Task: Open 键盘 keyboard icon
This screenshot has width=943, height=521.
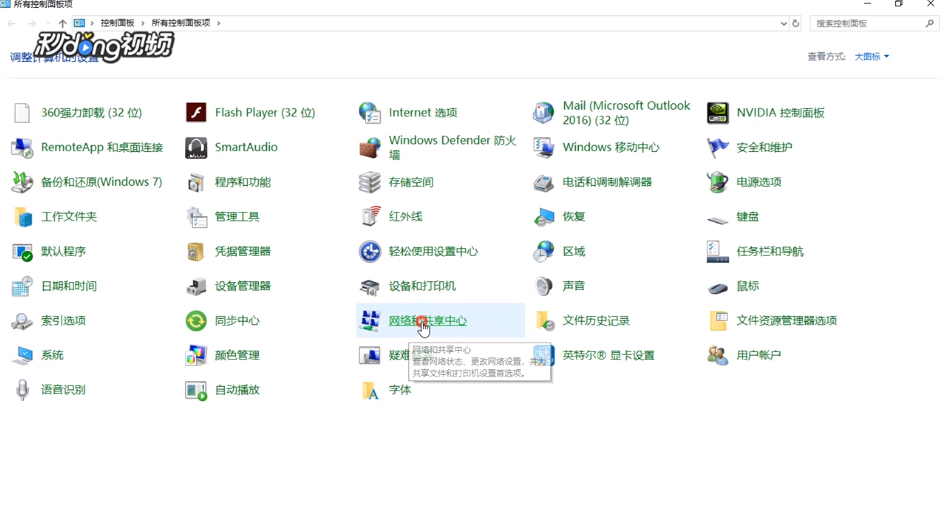Action: 718,220
